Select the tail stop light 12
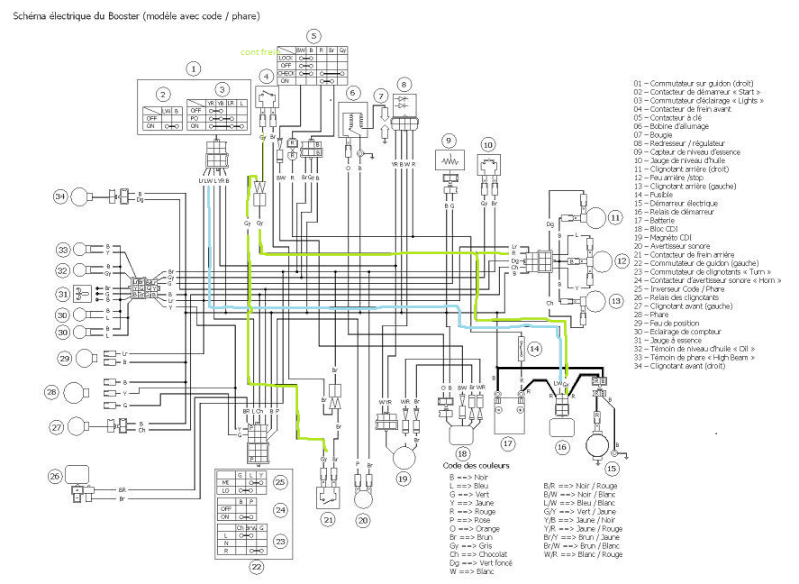Viewport: 799px width, 584px height. [x=602, y=261]
